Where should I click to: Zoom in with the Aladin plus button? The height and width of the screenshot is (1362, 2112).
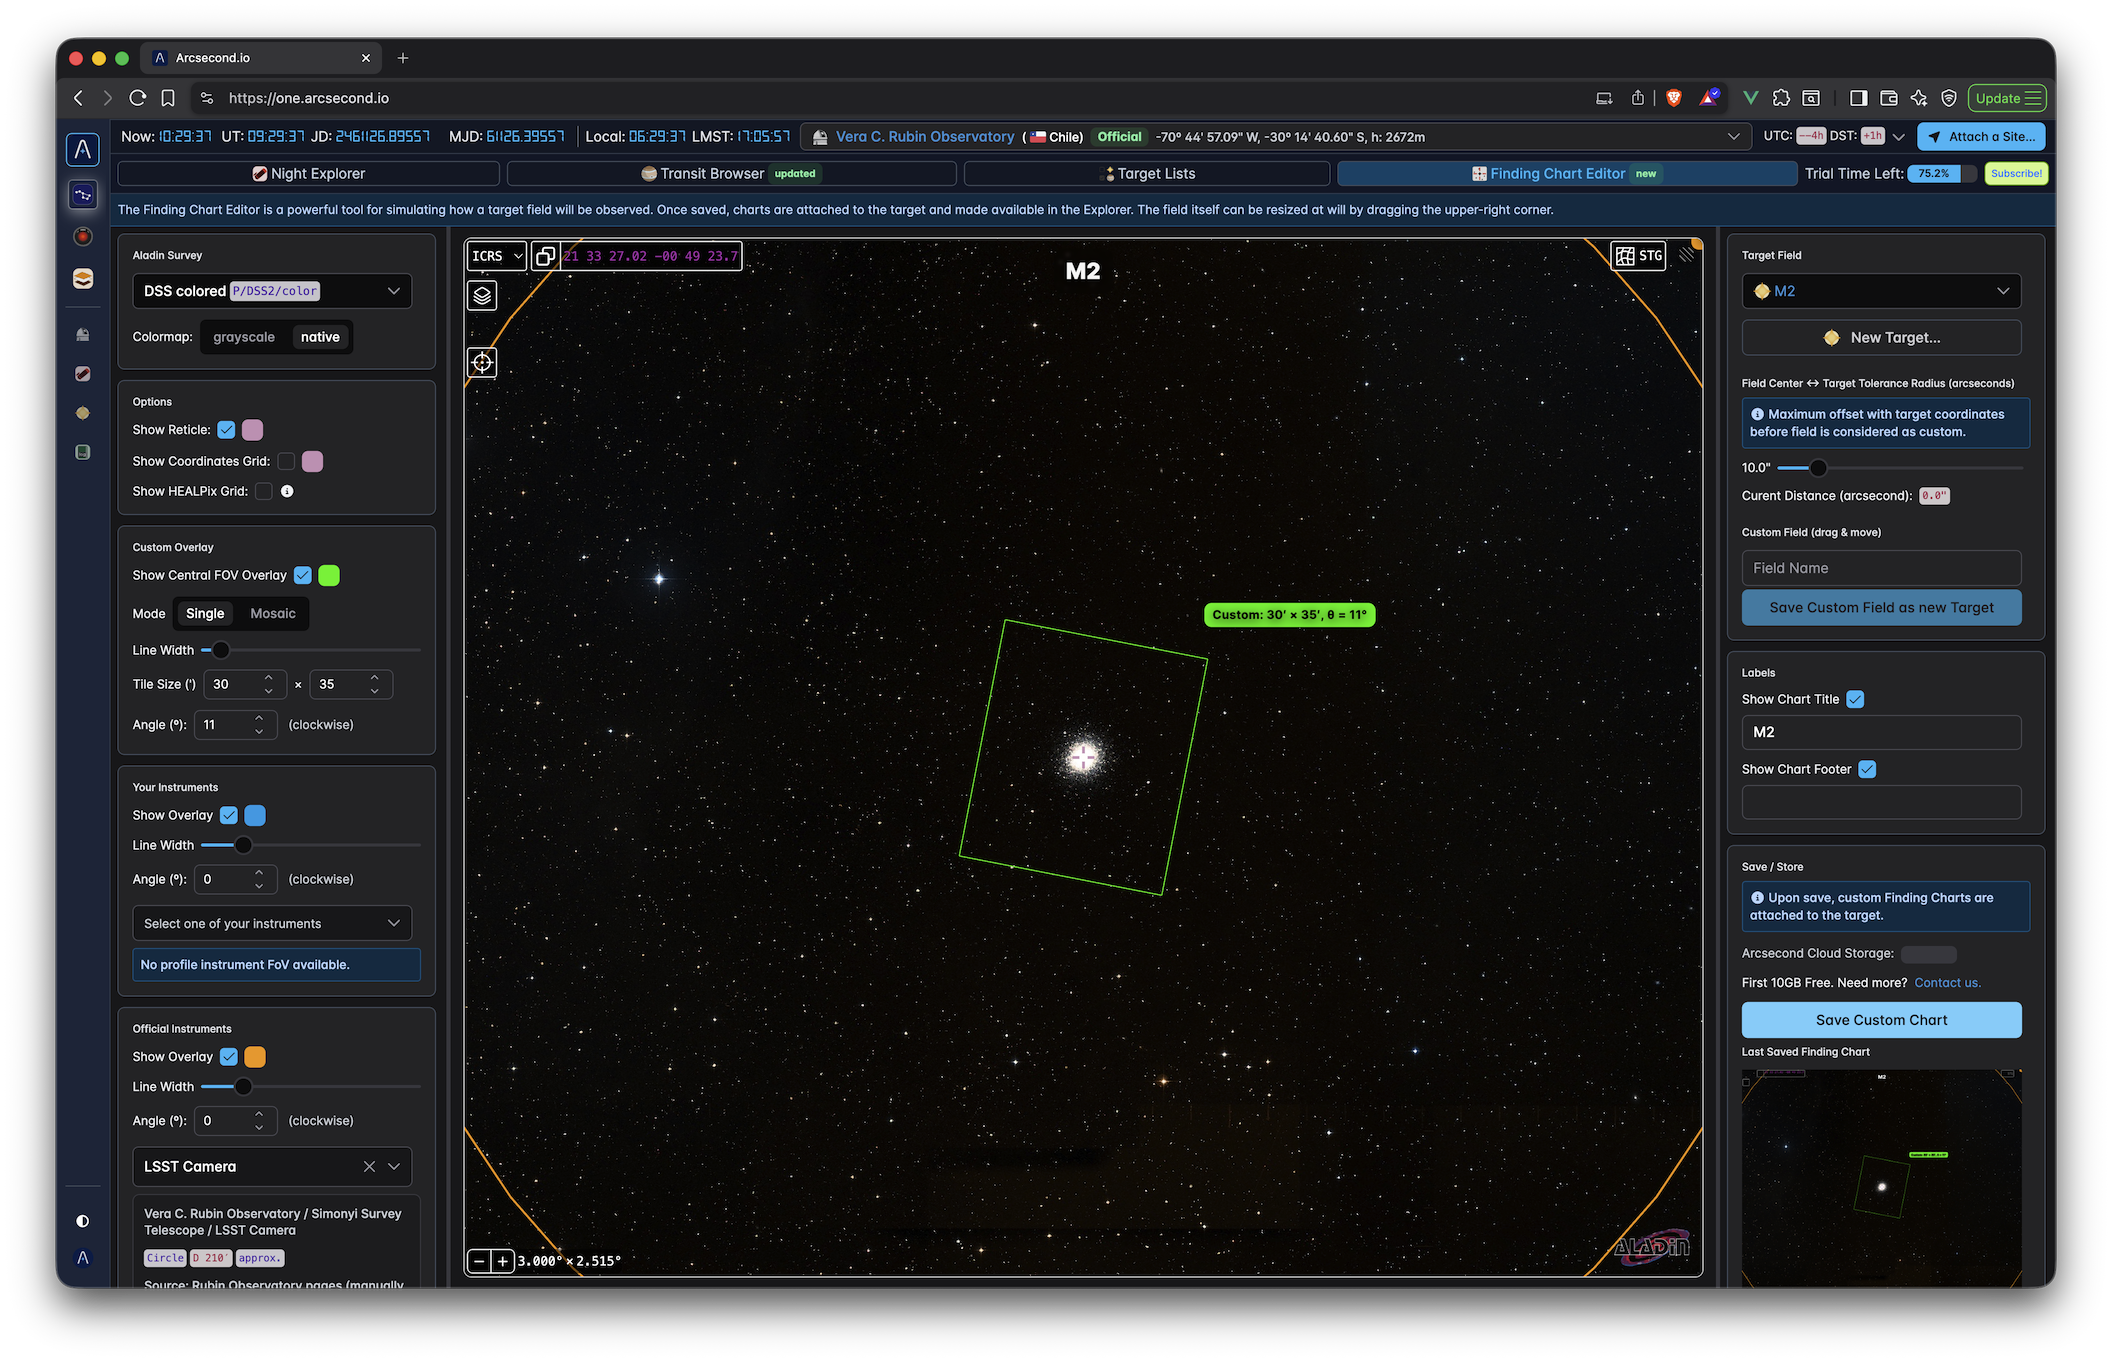(x=502, y=1261)
